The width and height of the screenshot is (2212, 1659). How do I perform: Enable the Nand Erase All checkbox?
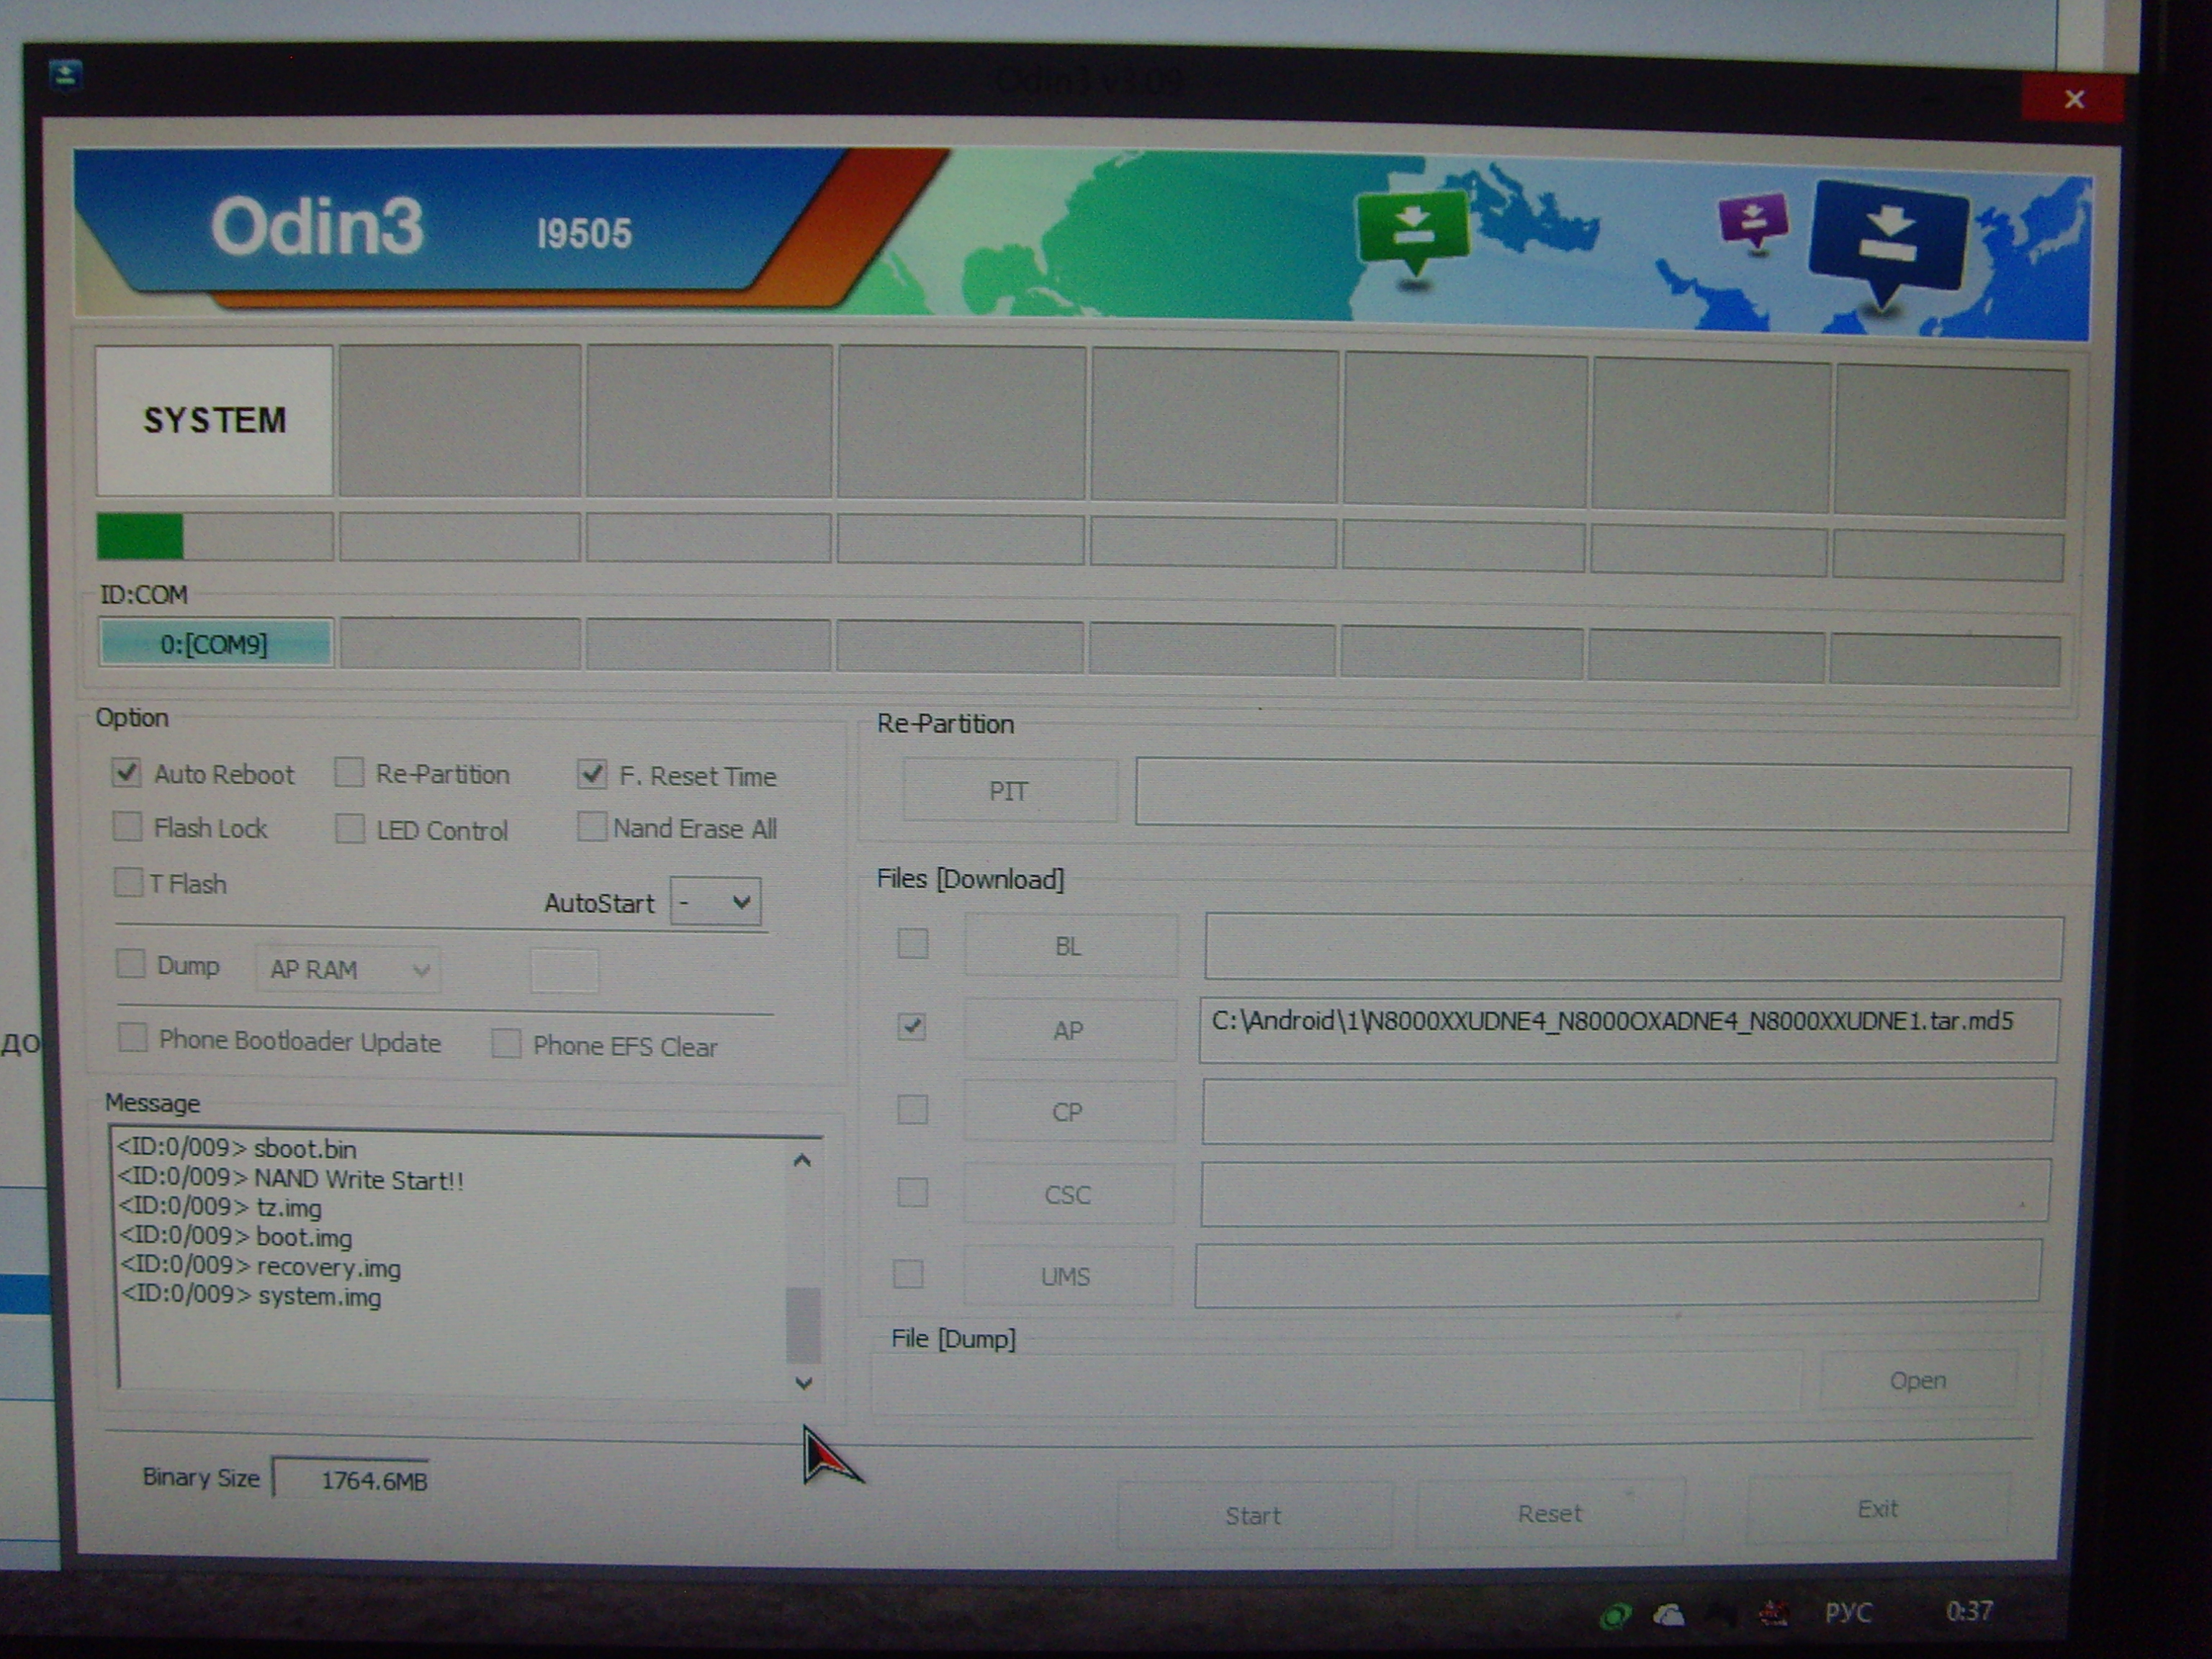(x=592, y=827)
